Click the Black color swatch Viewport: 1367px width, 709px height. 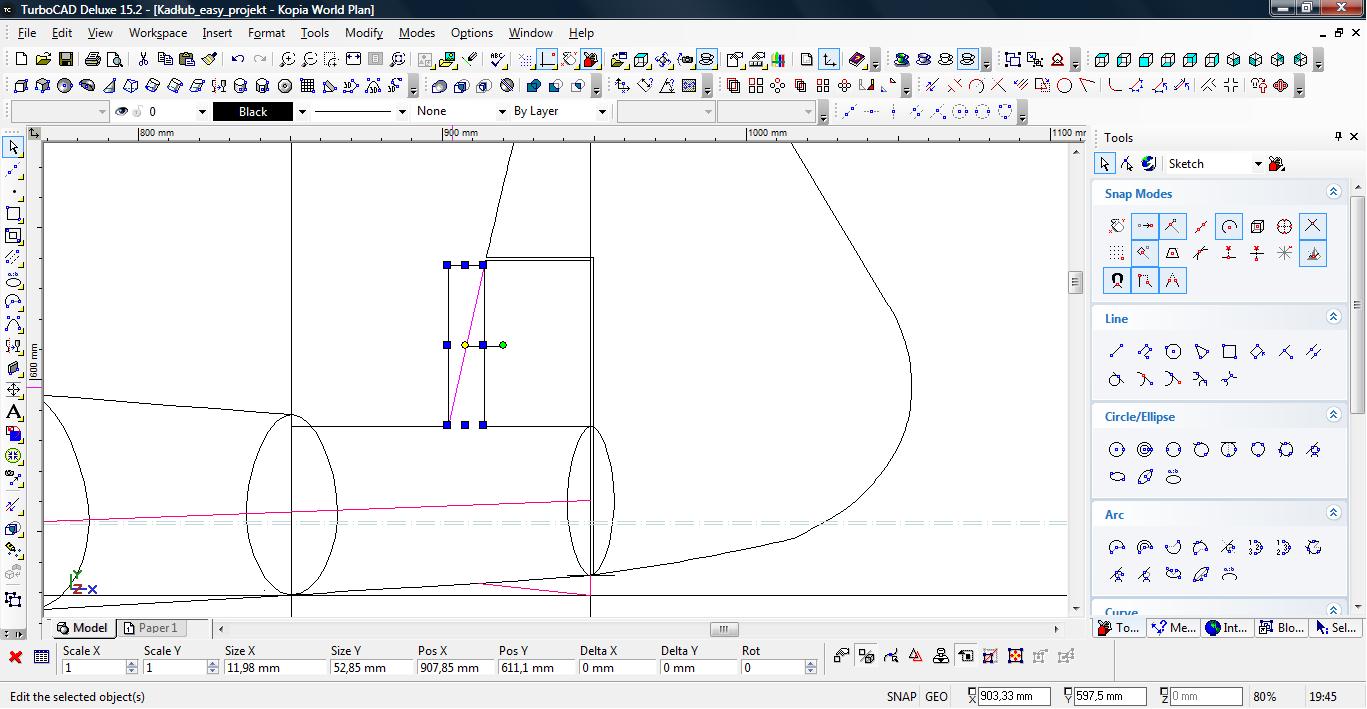point(253,112)
